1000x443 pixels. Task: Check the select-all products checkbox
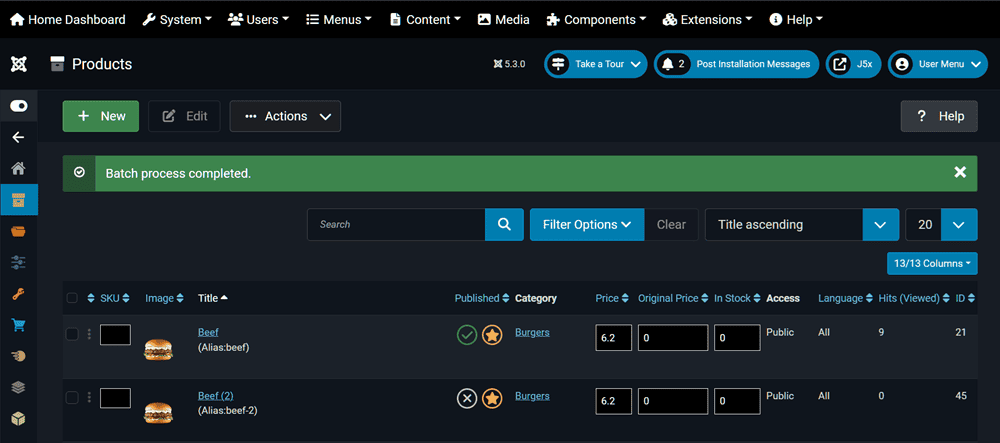(72, 298)
